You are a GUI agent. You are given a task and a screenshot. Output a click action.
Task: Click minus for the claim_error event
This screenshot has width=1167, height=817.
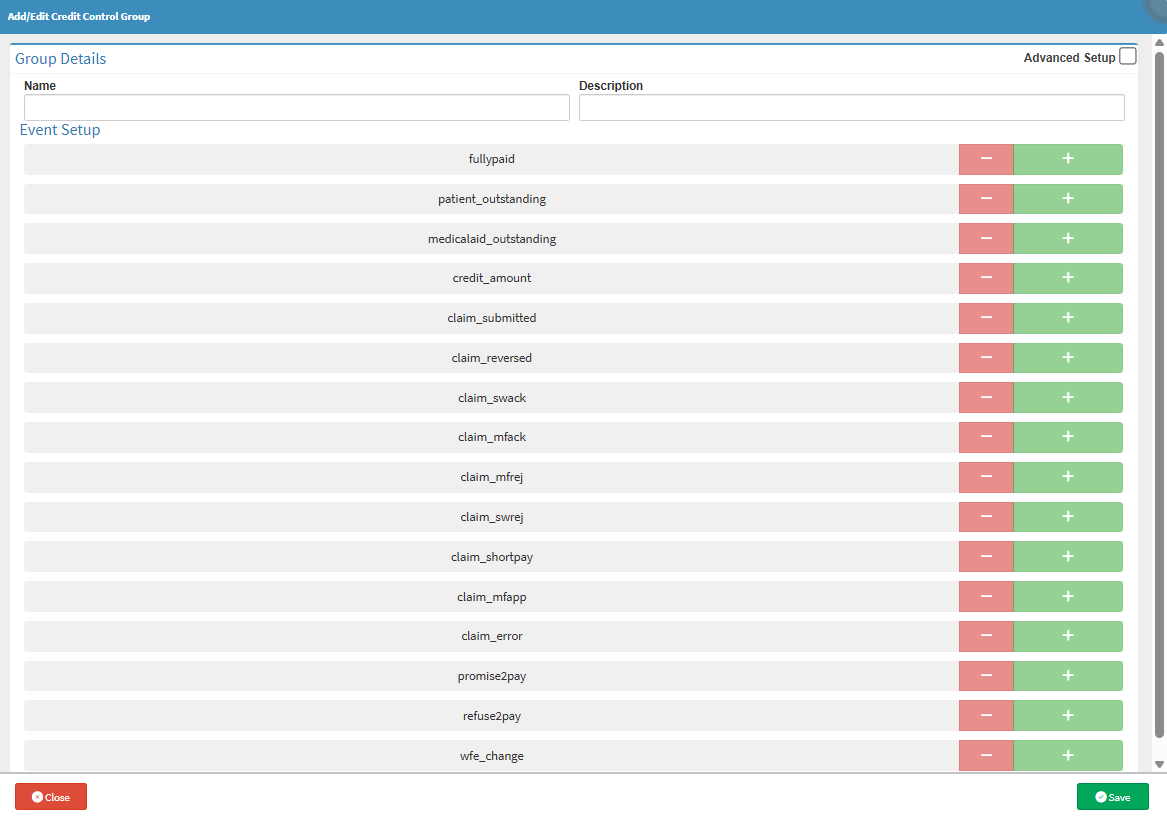(x=986, y=636)
